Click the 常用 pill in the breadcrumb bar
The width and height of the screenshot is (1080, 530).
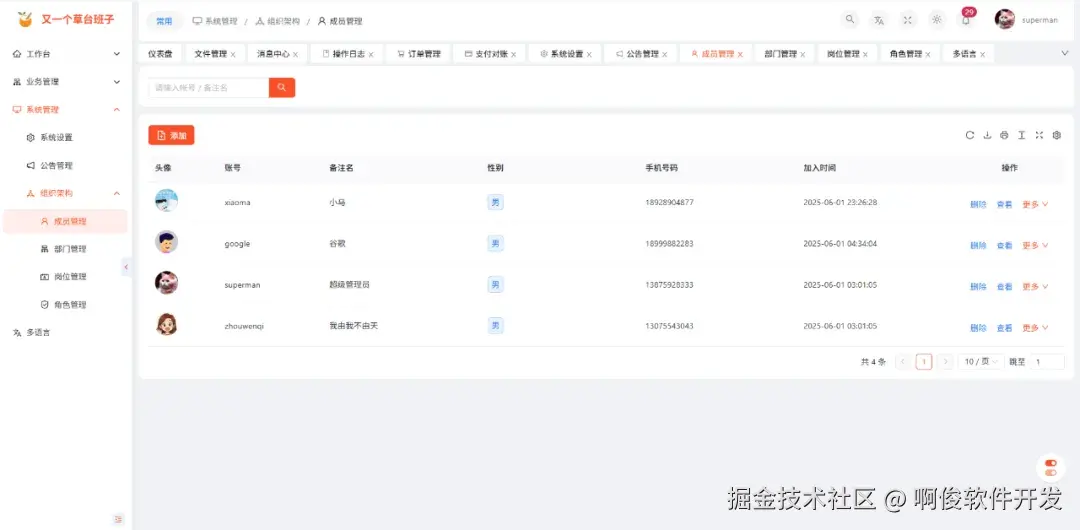(x=164, y=21)
